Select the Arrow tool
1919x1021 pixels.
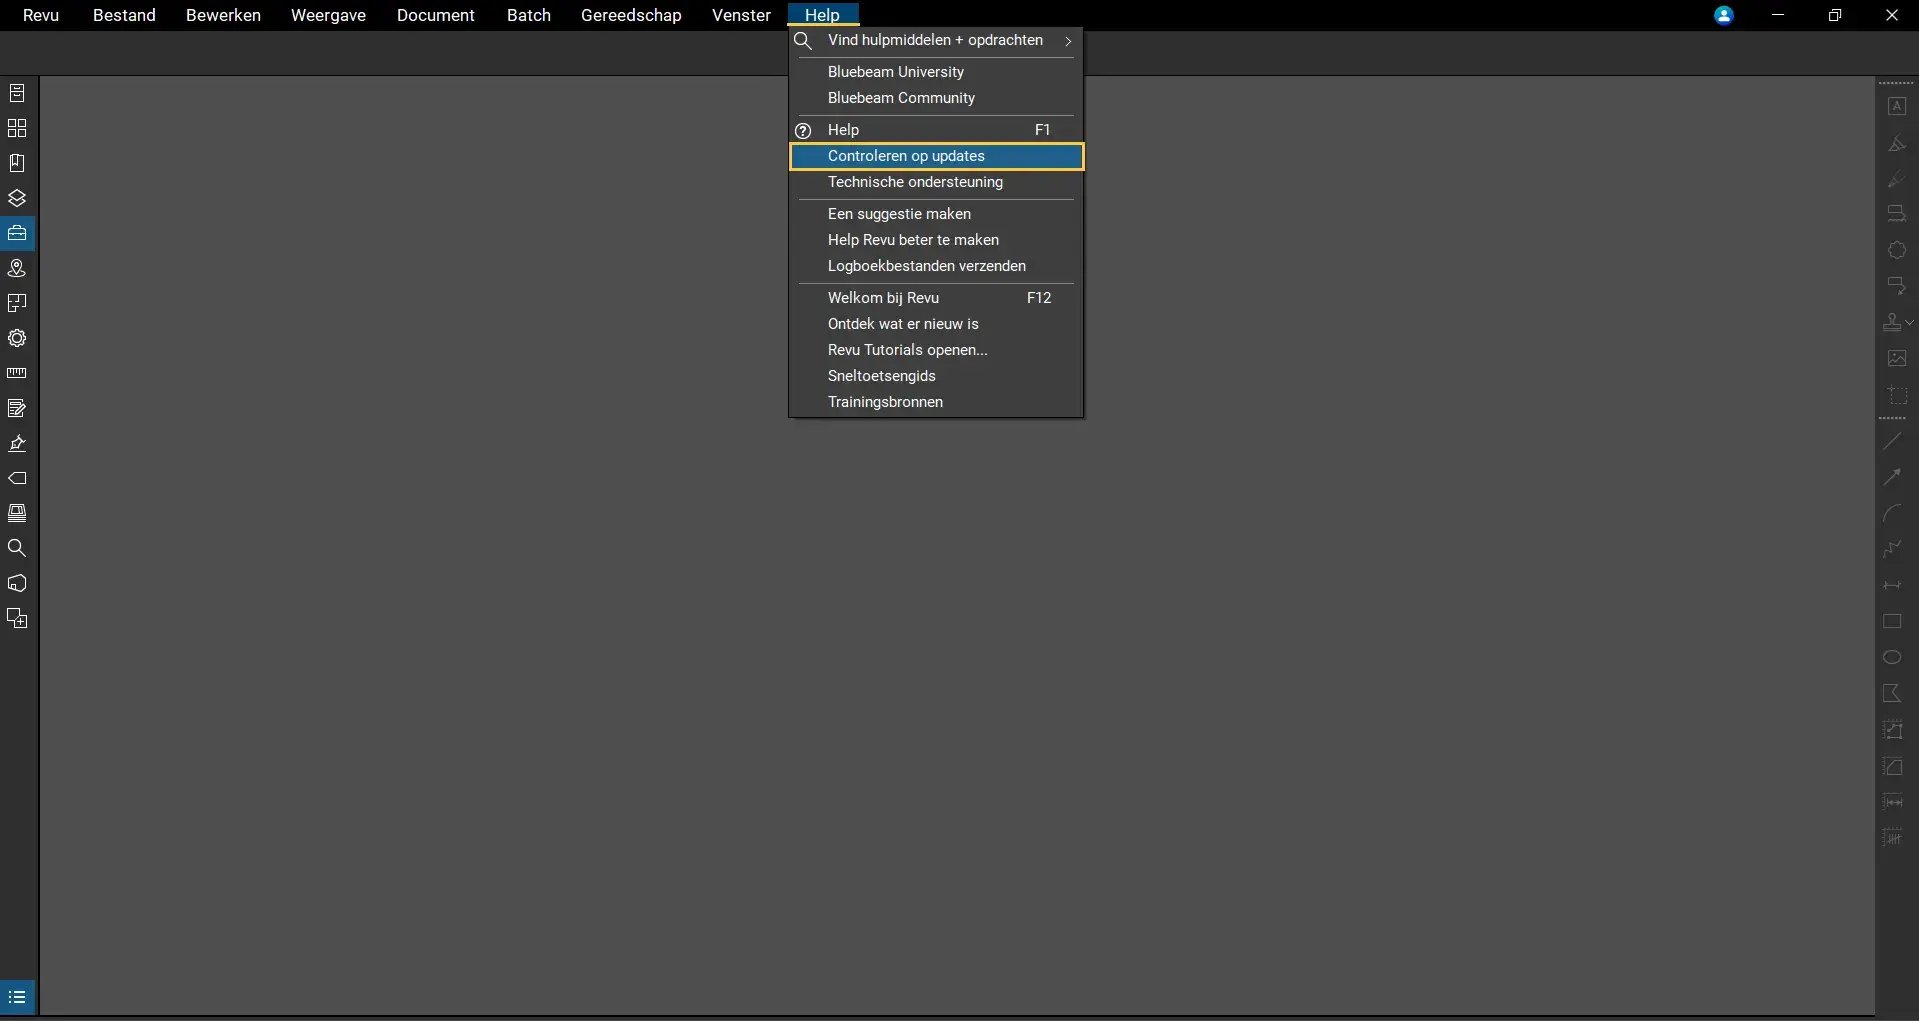click(1892, 477)
